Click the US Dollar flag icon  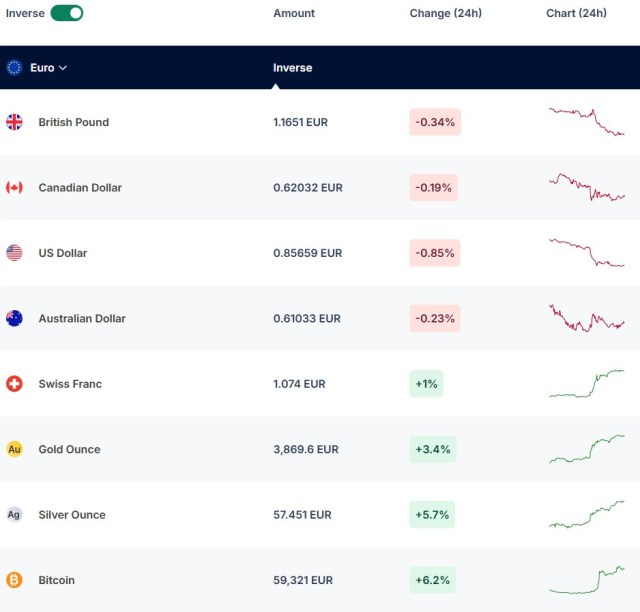click(14, 253)
